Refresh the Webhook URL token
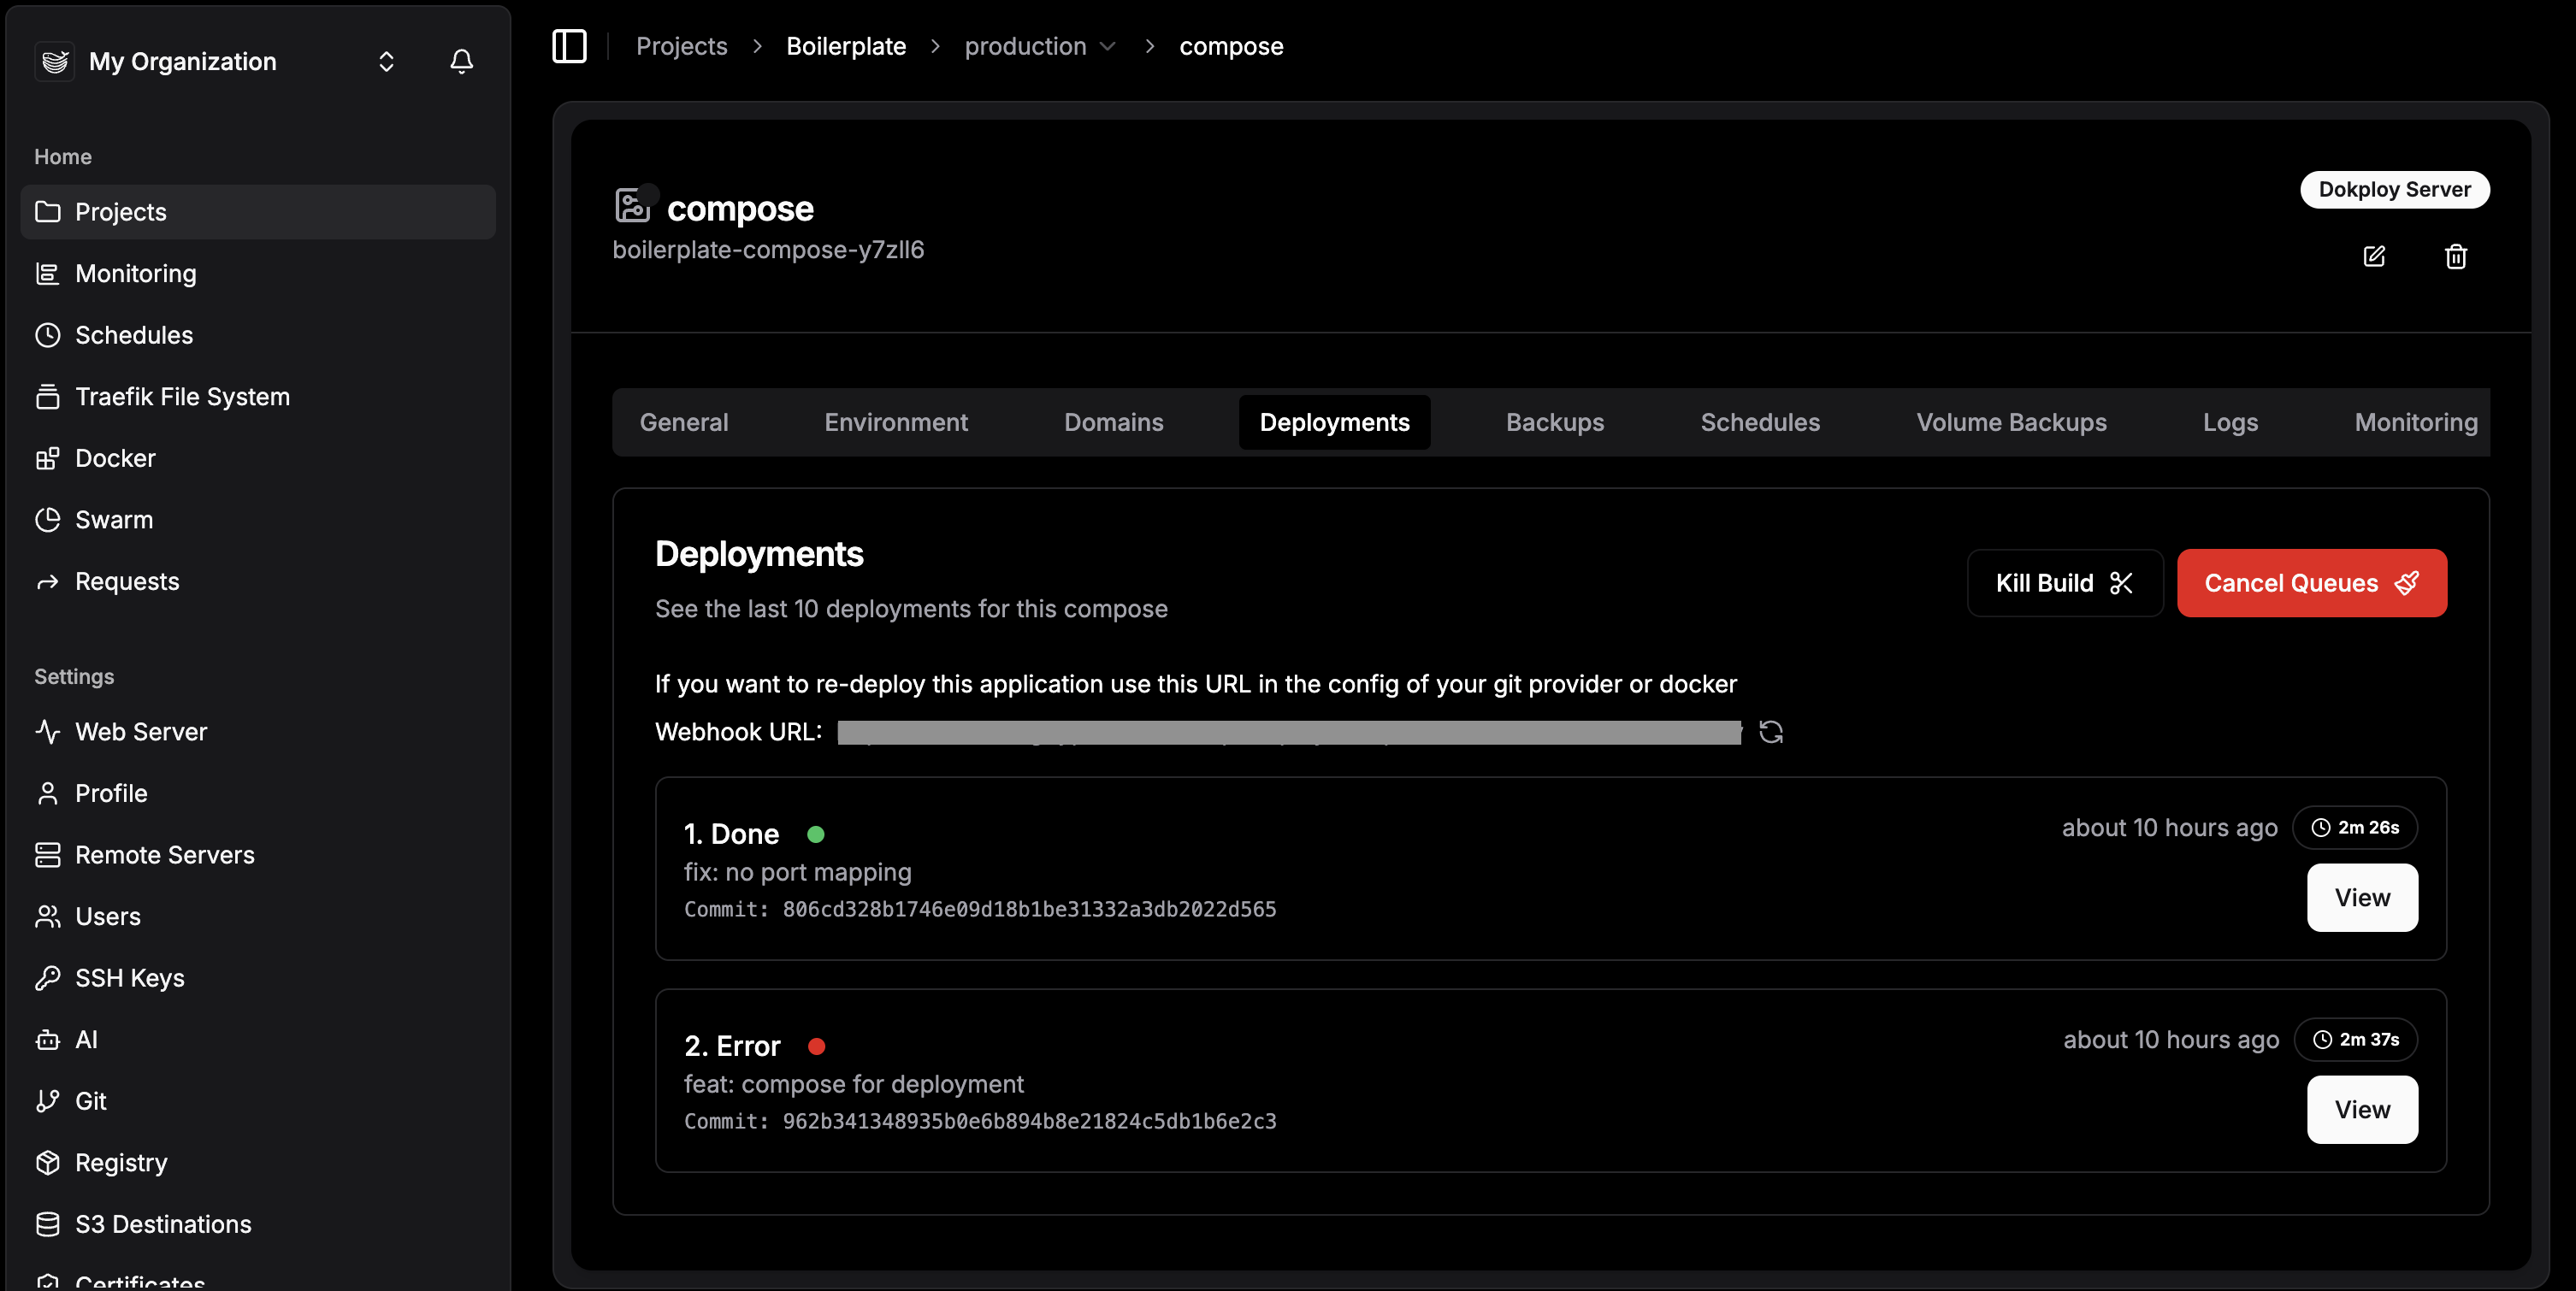 [1770, 732]
